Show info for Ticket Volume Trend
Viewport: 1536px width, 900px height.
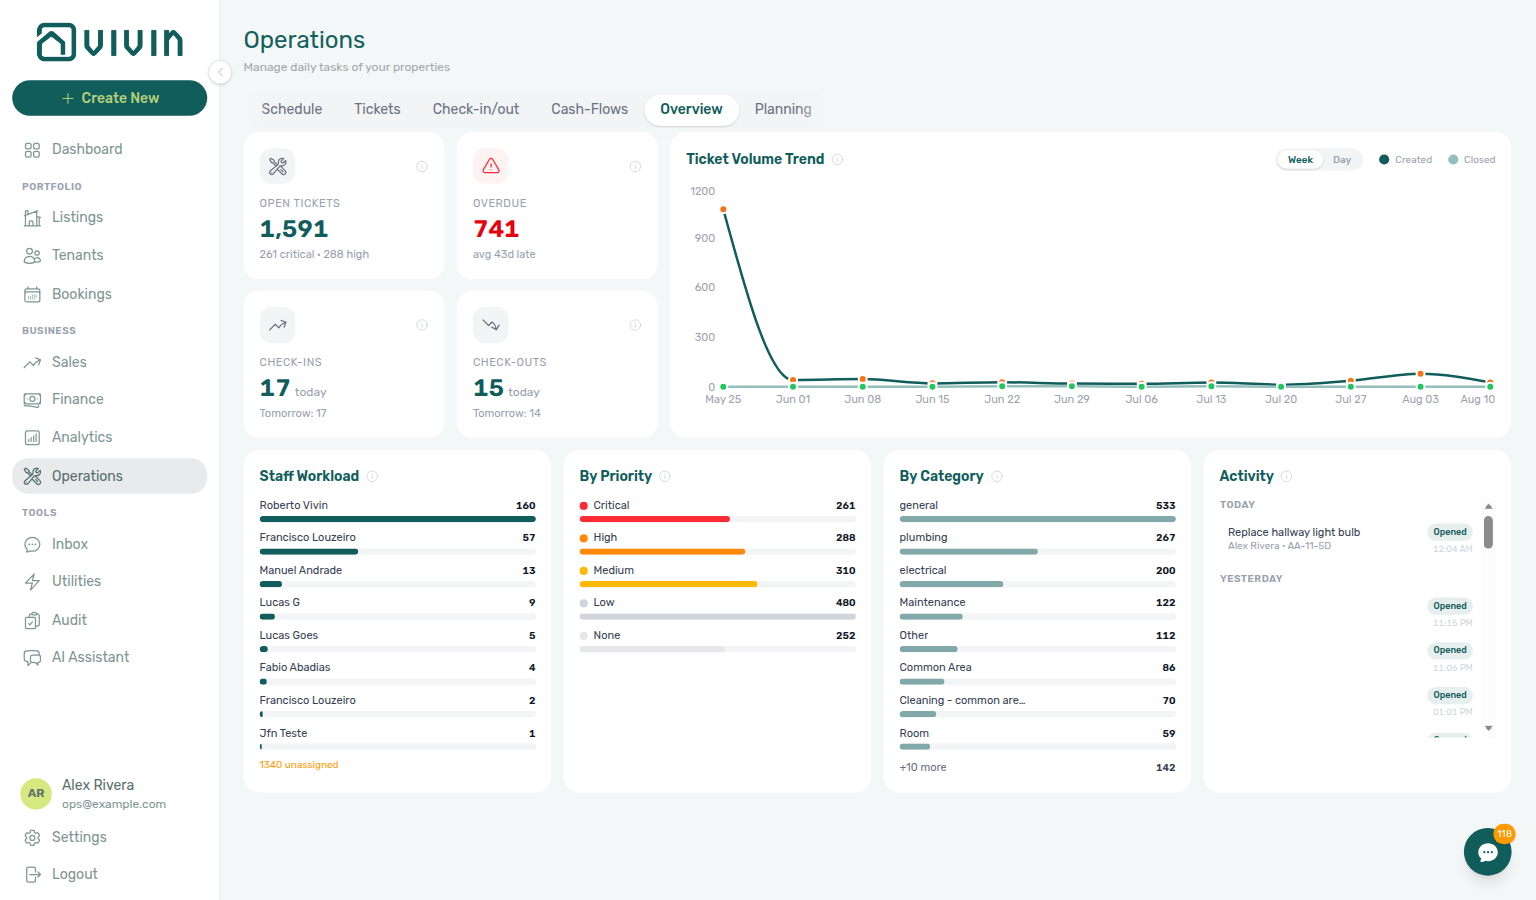[838, 159]
